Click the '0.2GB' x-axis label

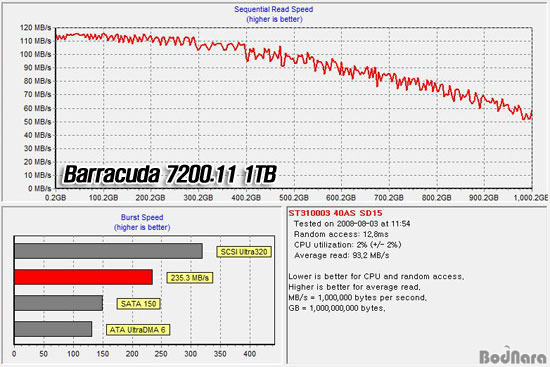(55, 198)
